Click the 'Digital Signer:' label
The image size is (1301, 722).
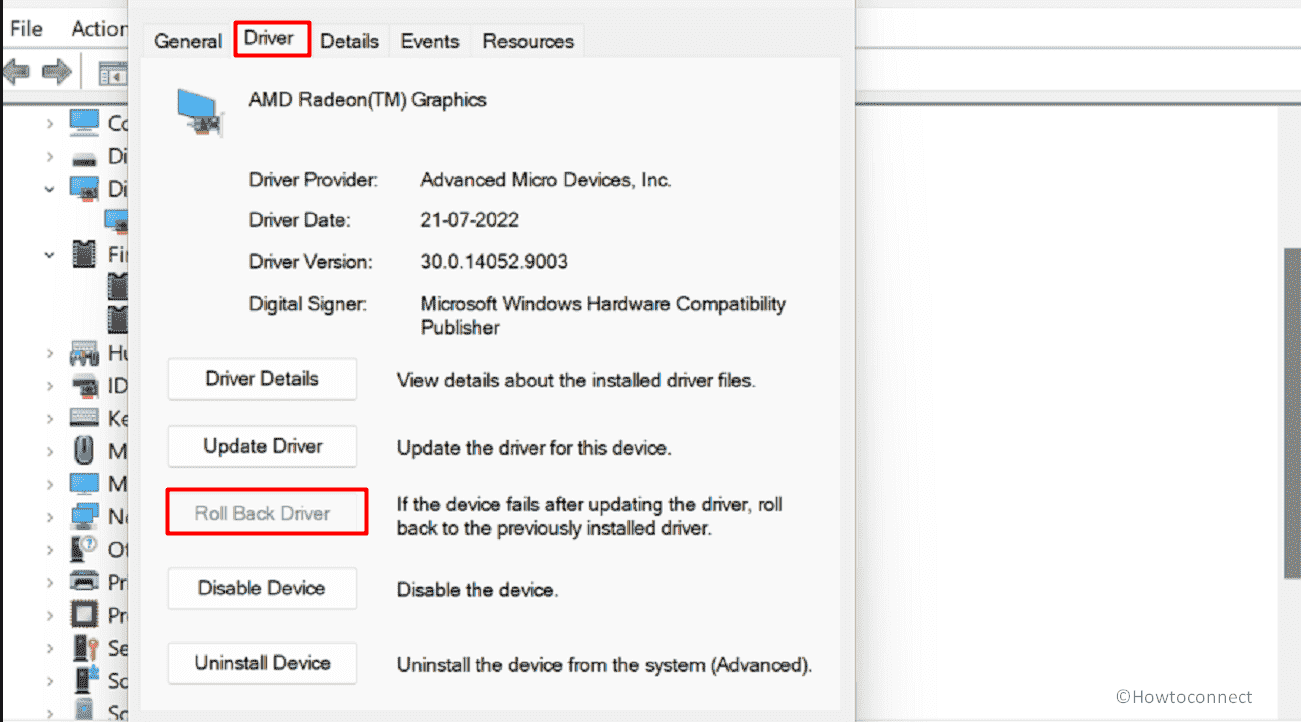tap(308, 304)
